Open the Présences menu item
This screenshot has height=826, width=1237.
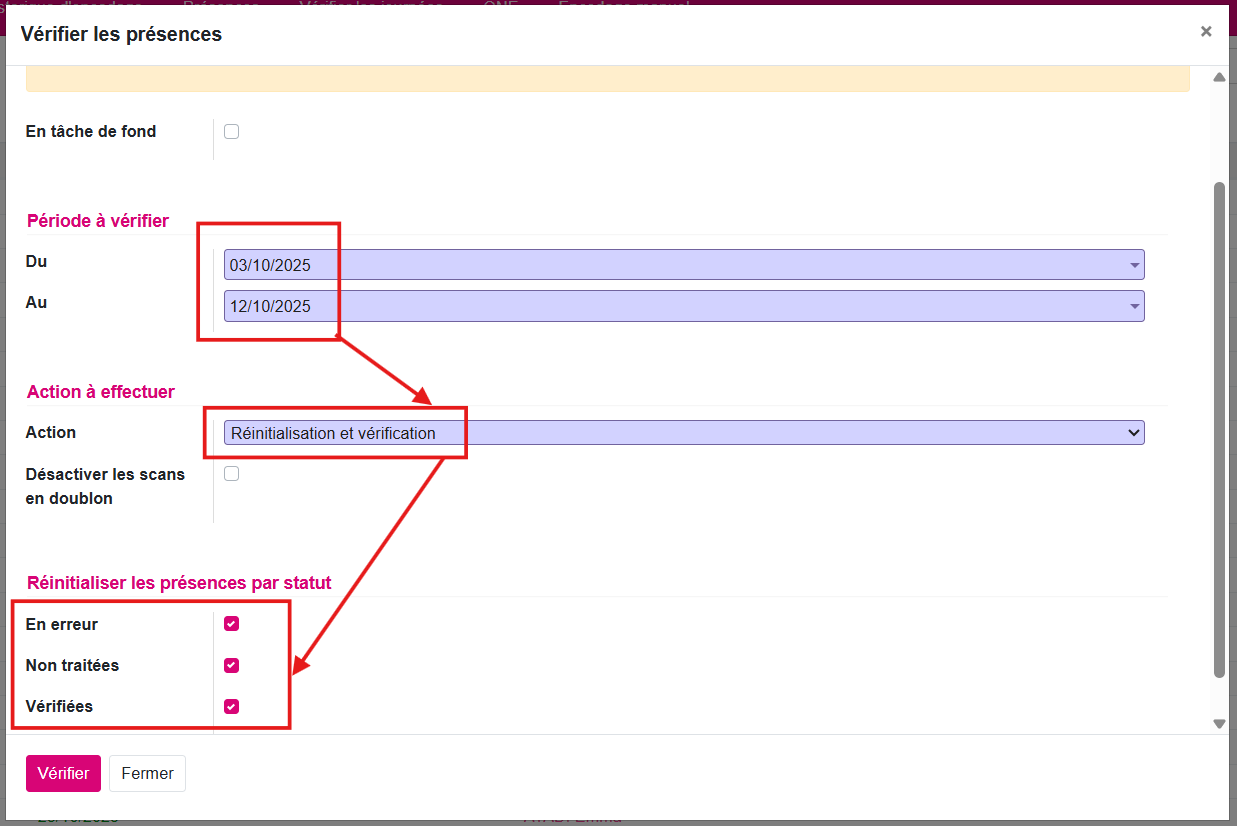221,6
